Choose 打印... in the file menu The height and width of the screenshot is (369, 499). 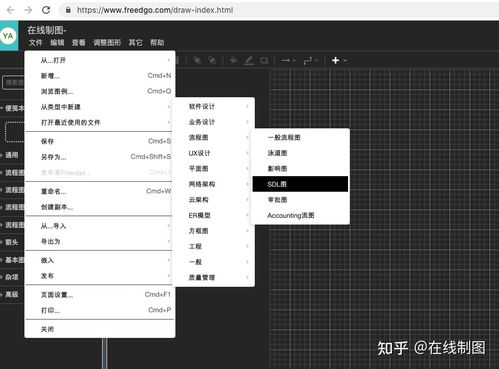(100, 310)
